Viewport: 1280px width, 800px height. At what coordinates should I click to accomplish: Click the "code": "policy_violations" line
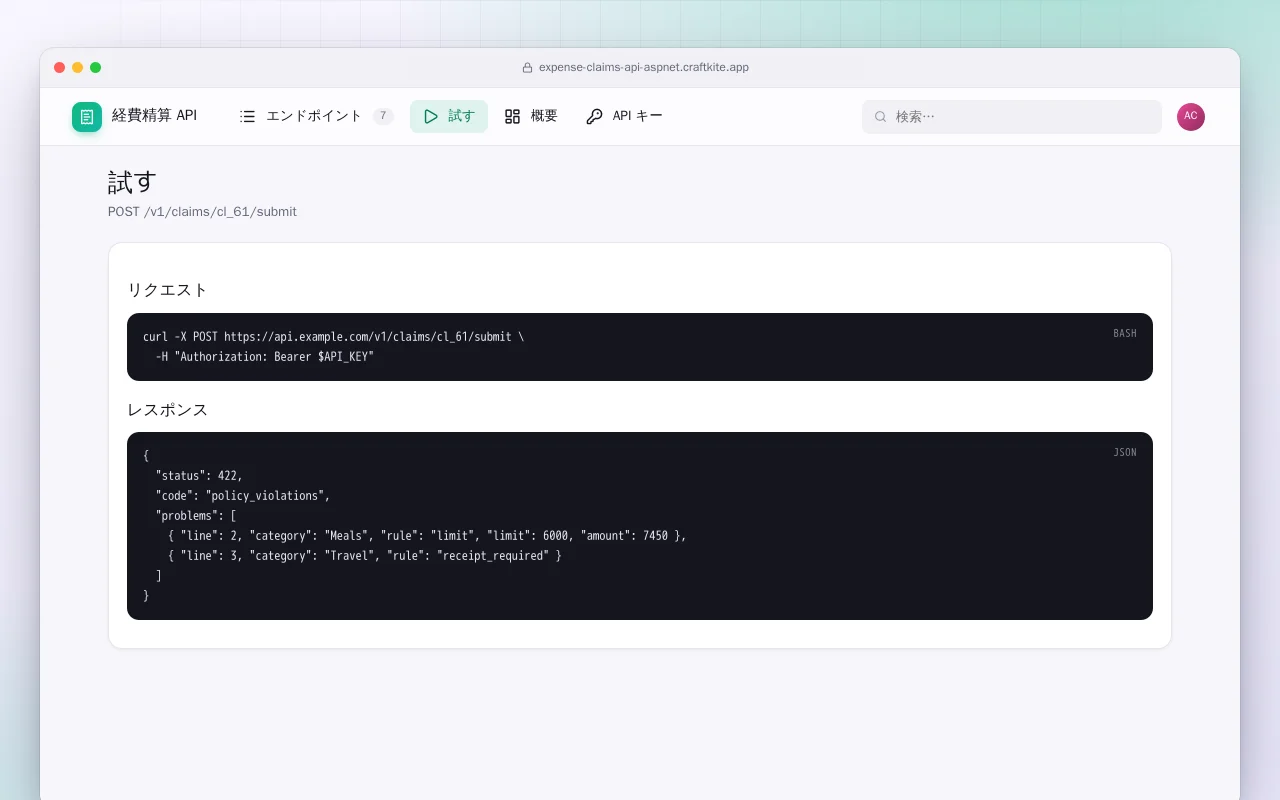point(243,496)
